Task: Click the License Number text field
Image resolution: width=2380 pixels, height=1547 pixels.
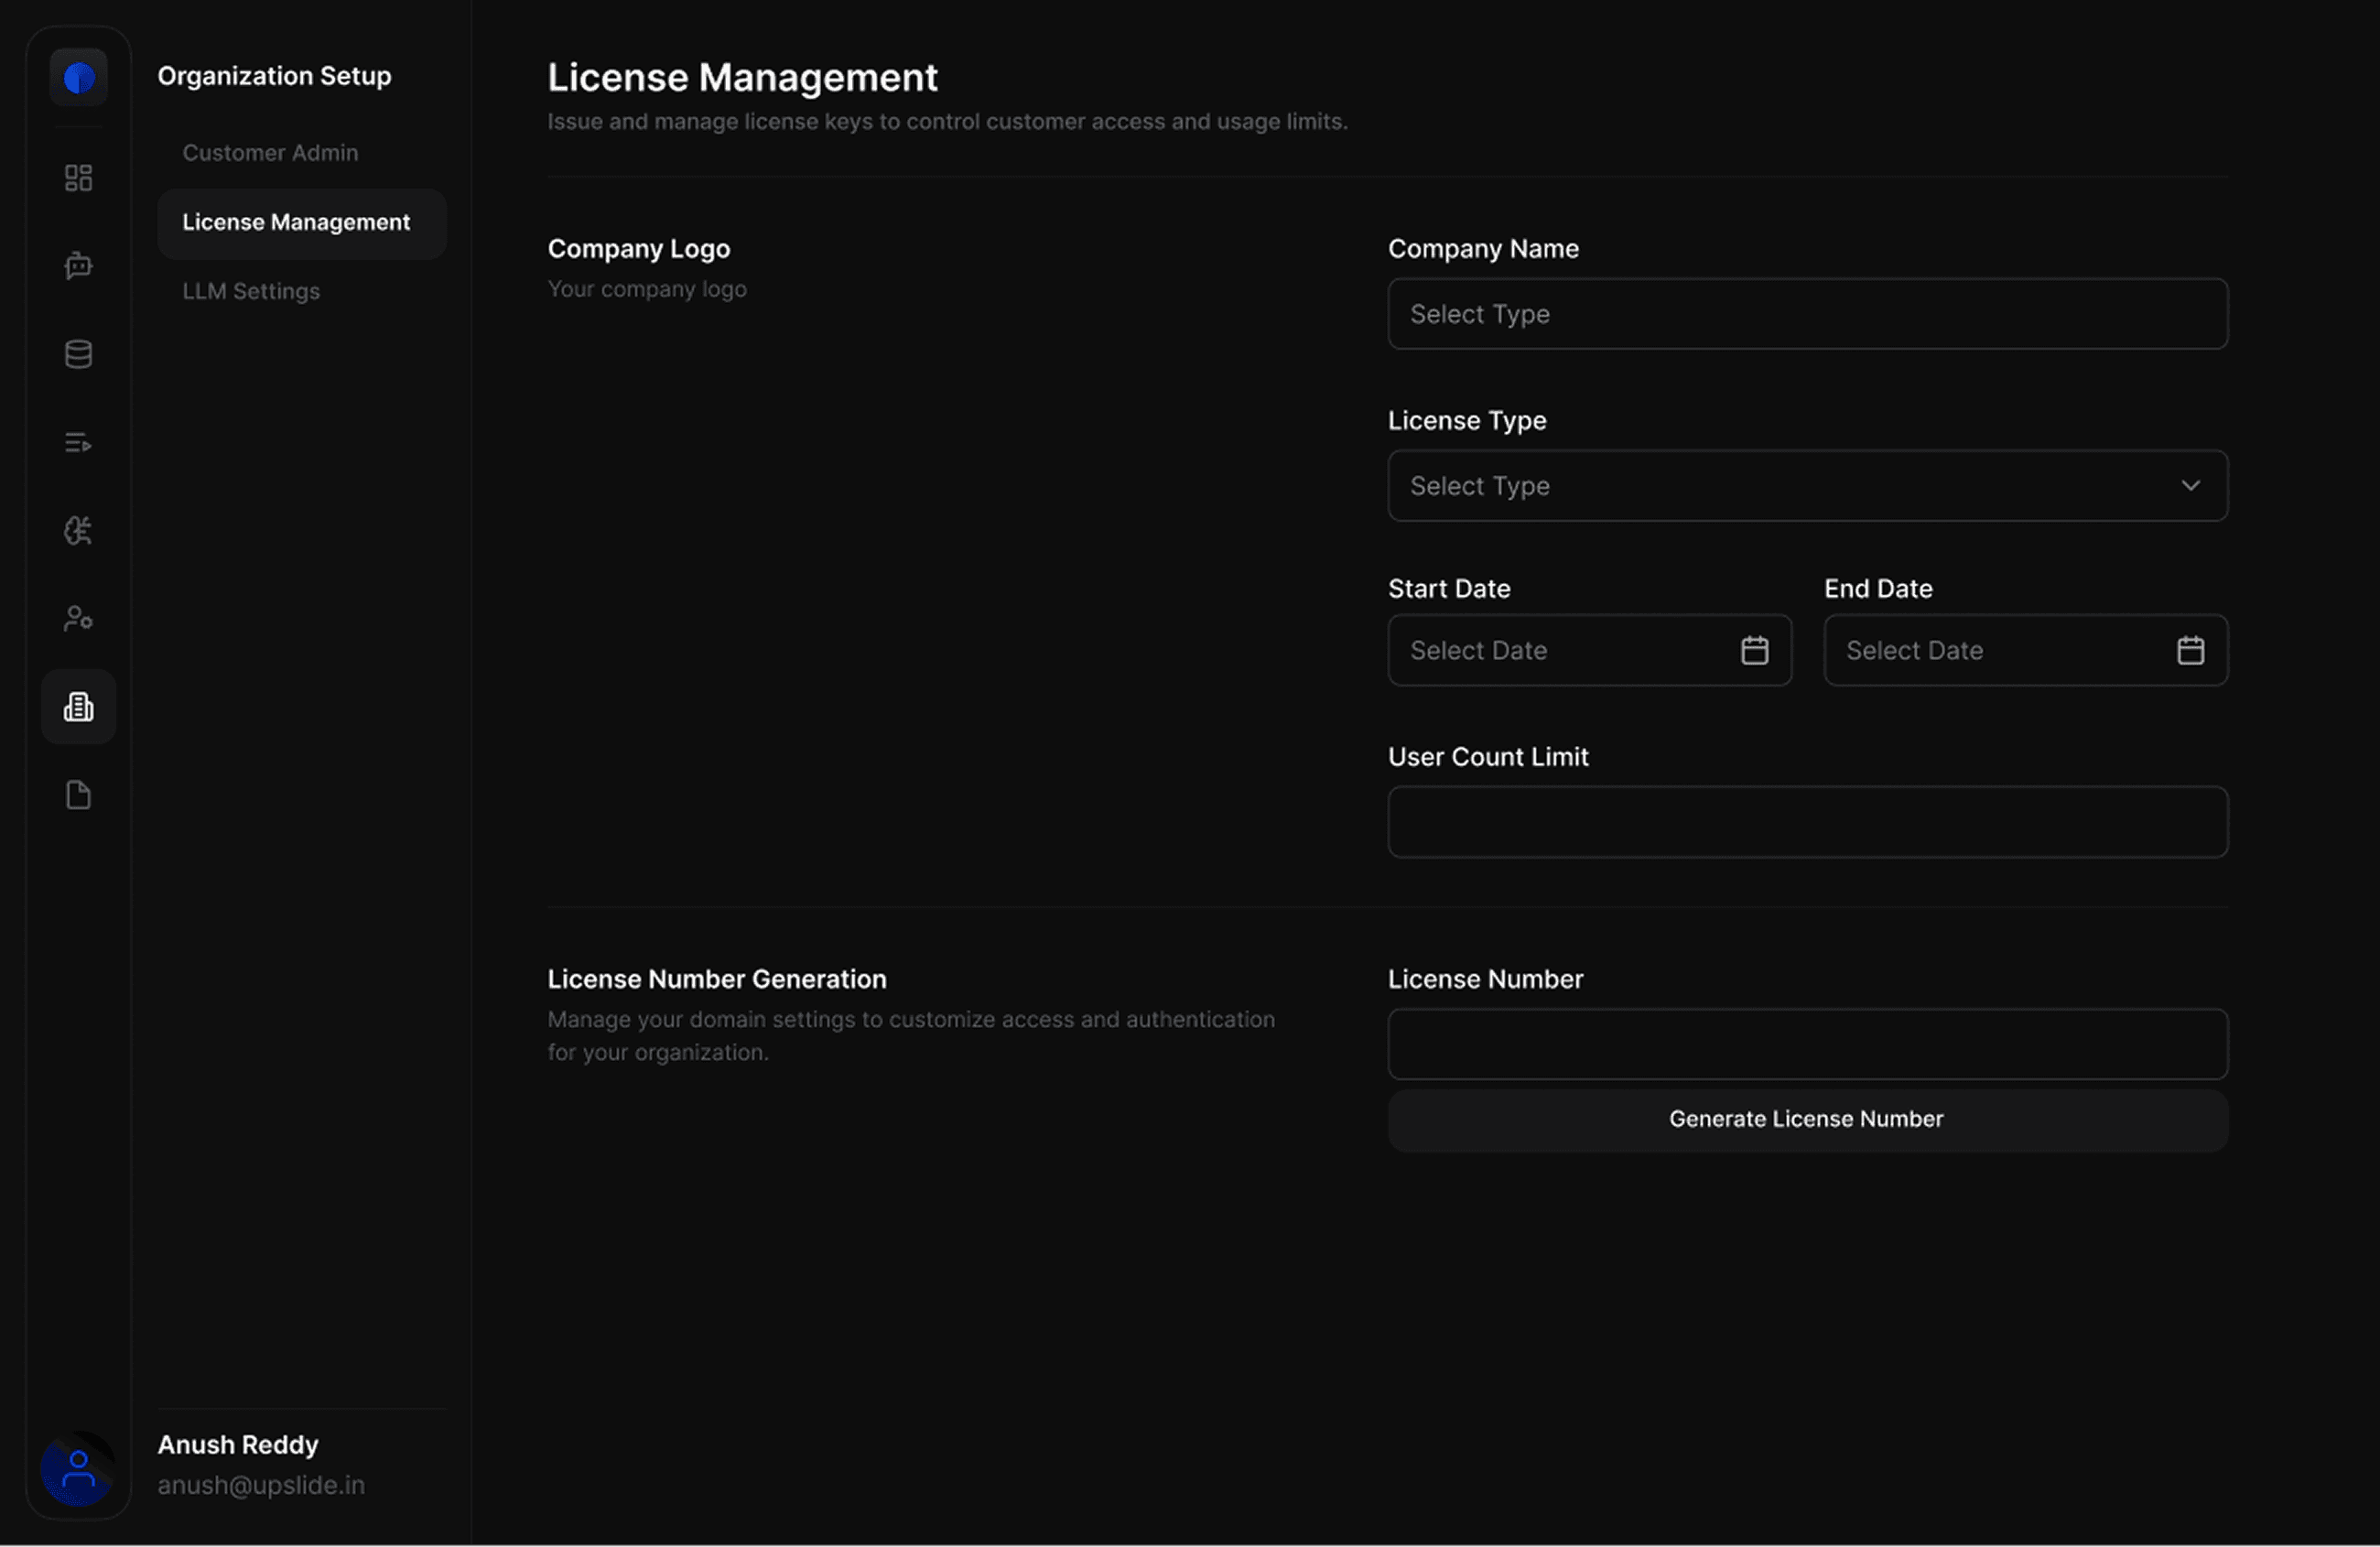Action: (x=1807, y=1044)
